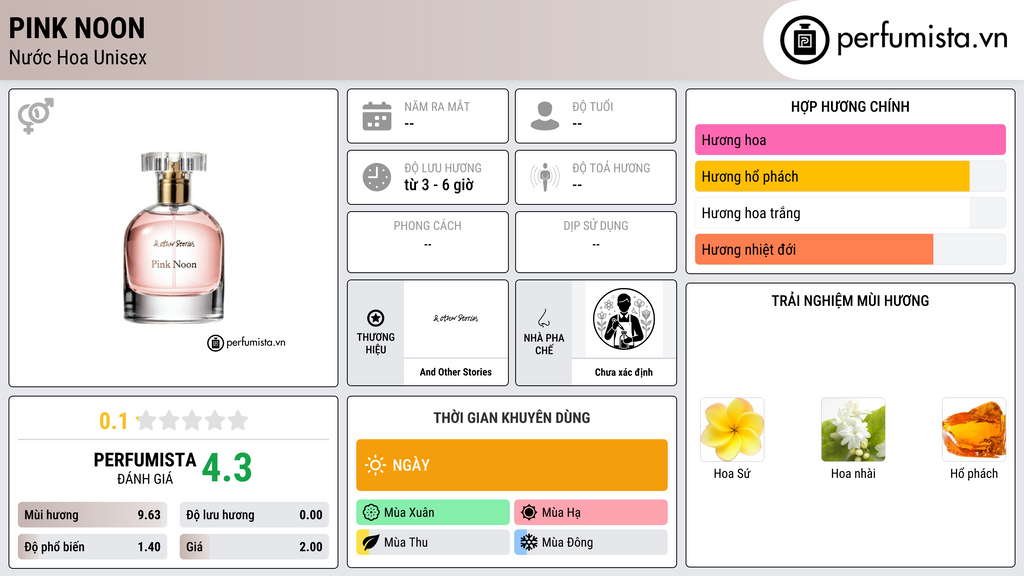Click the sun icon next to Ngày
The width and height of the screenshot is (1024, 576).
(376, 465)
